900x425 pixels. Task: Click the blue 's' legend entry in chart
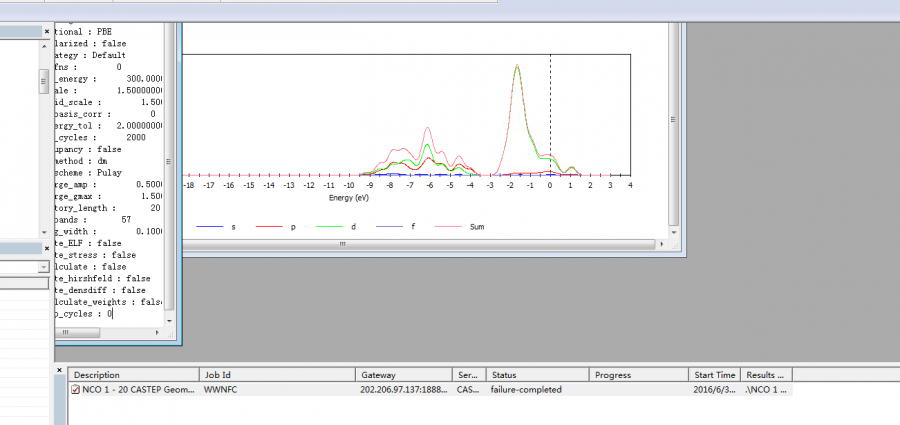(216, 227)
